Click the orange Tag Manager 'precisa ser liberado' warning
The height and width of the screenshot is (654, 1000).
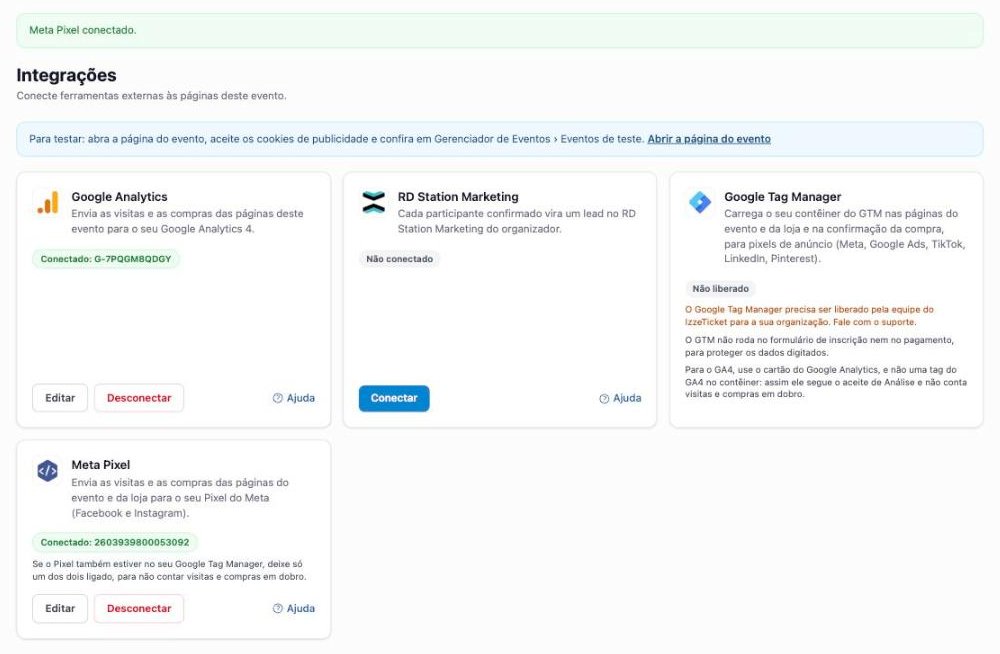[809, 316]
